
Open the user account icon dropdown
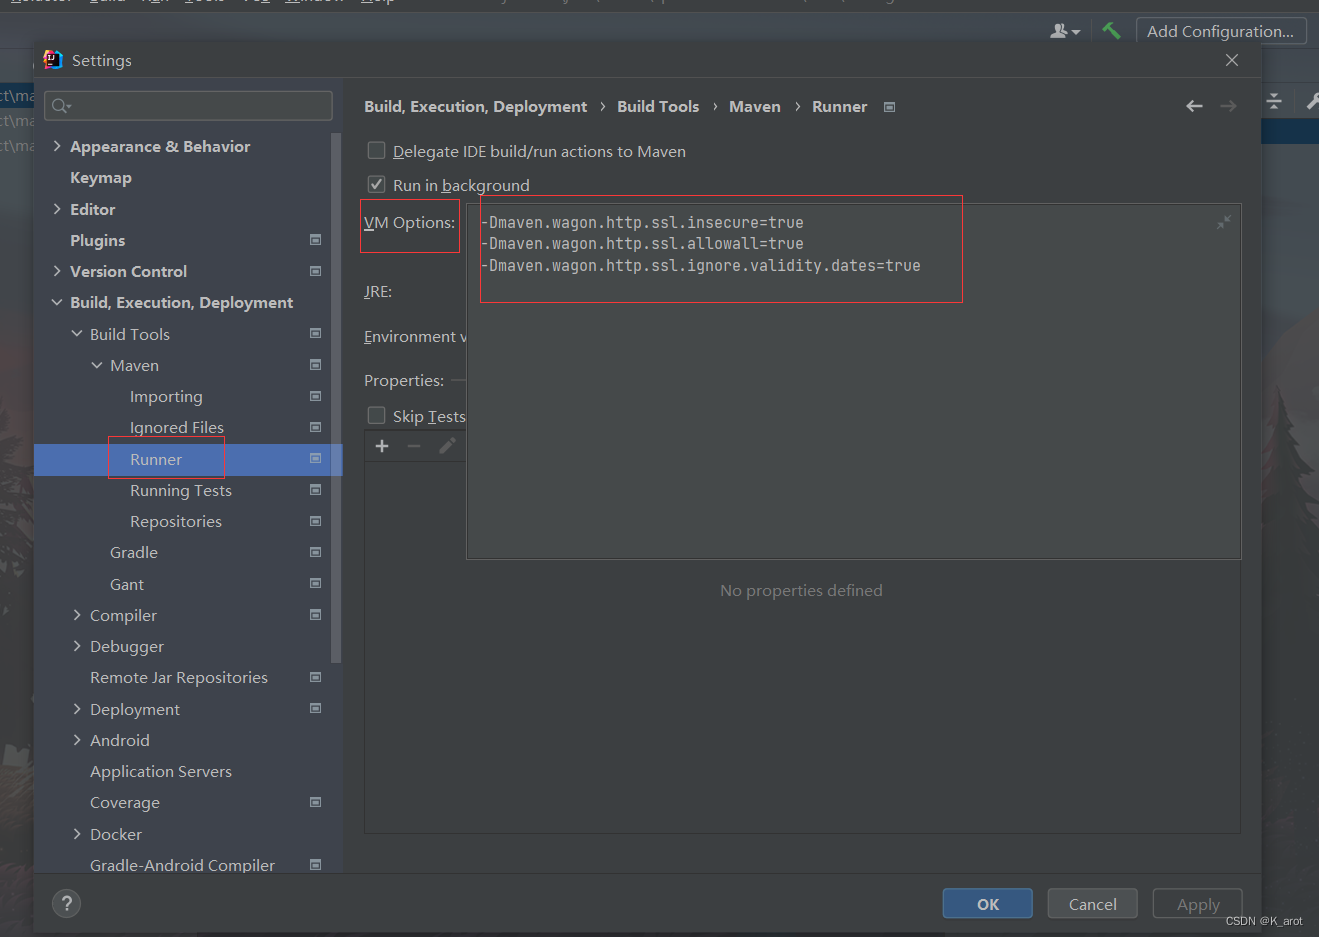[1065, 31]
